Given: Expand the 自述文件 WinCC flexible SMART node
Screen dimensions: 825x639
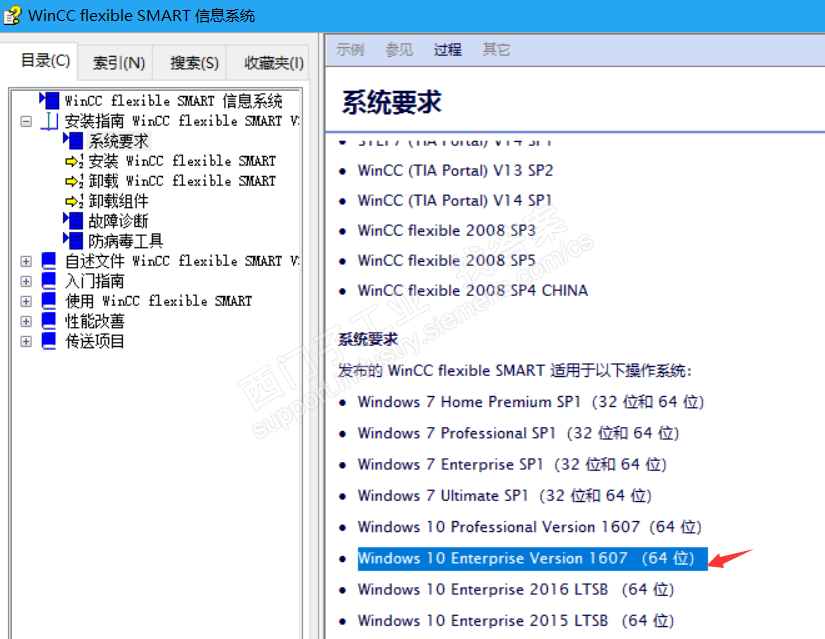Looking at the screenshot, I should pyautogui.click(x=26, y=261).
